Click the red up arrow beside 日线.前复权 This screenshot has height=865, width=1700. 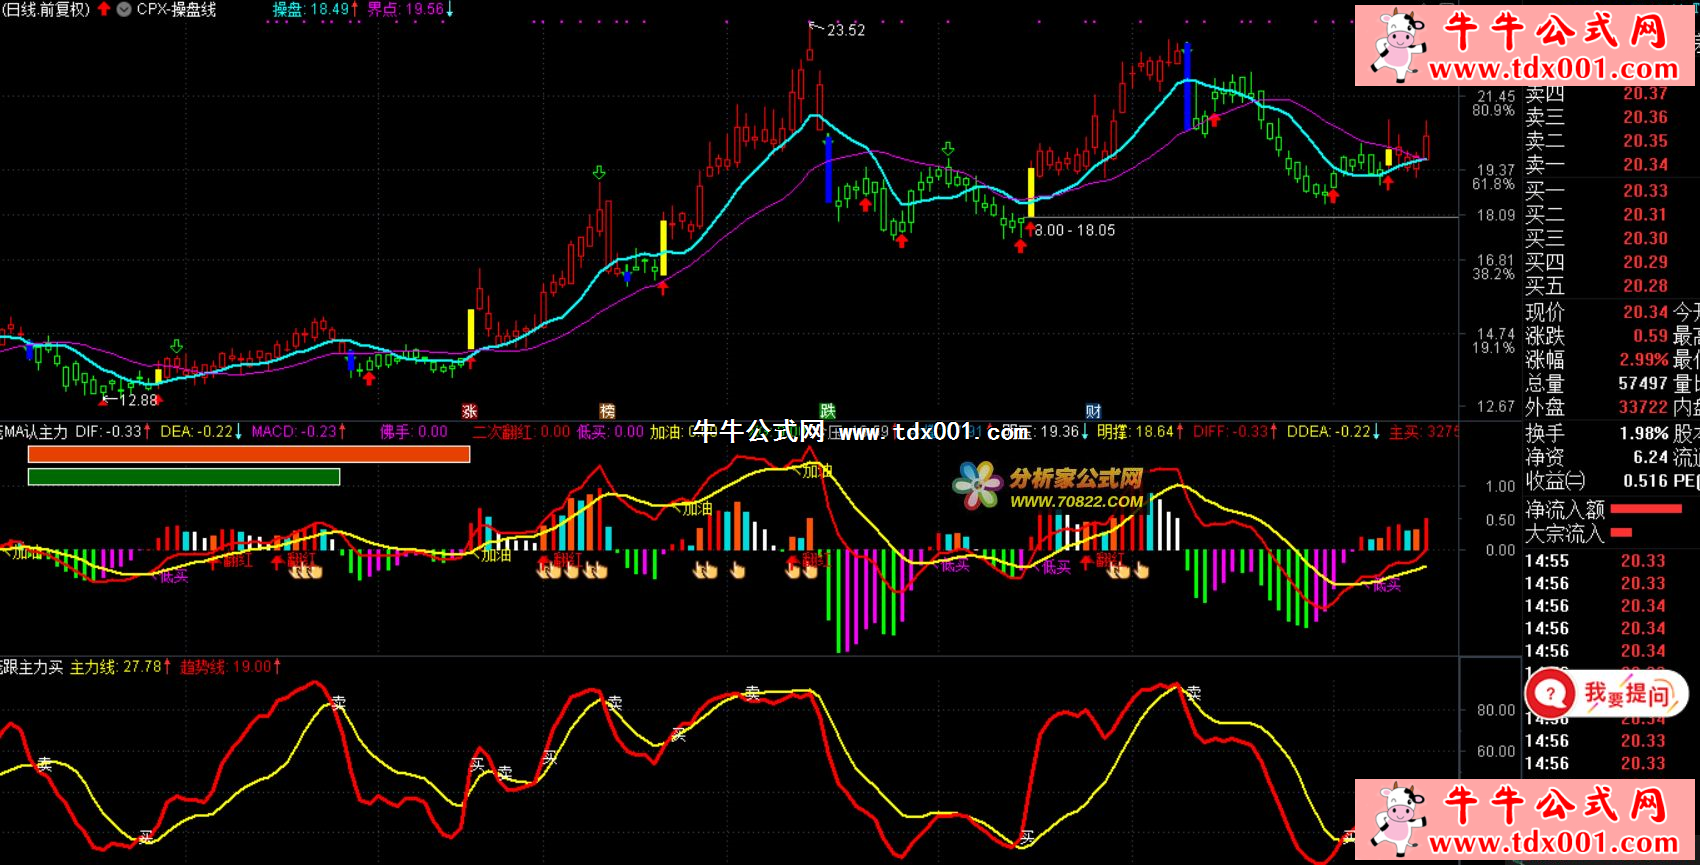click(104, 9)
